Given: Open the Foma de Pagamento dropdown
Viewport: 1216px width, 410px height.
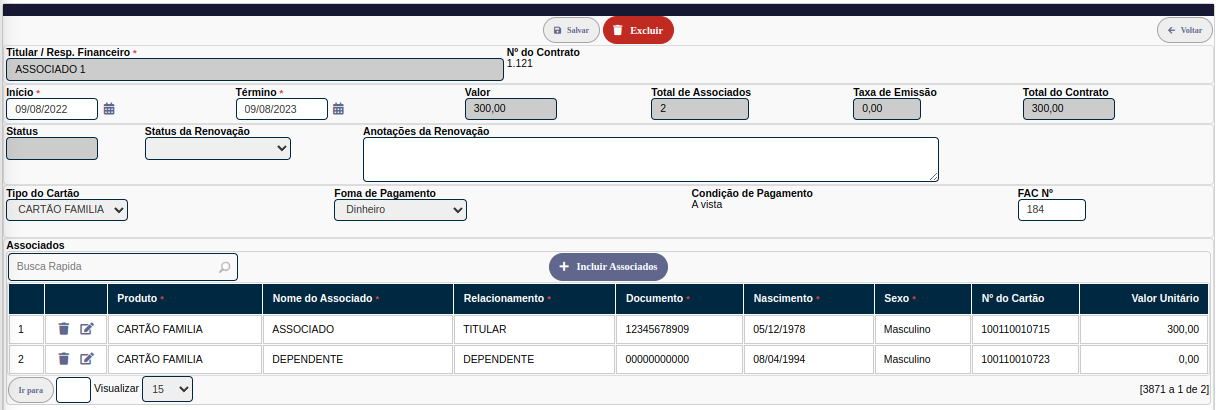Looking at the screenshot, I should point(400,210).
